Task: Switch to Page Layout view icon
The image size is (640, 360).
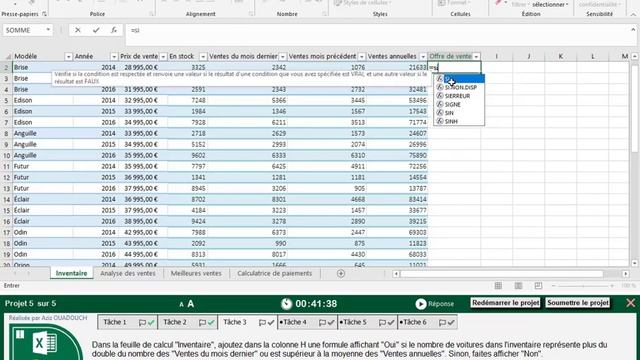Action: click(x=518, y=286)
